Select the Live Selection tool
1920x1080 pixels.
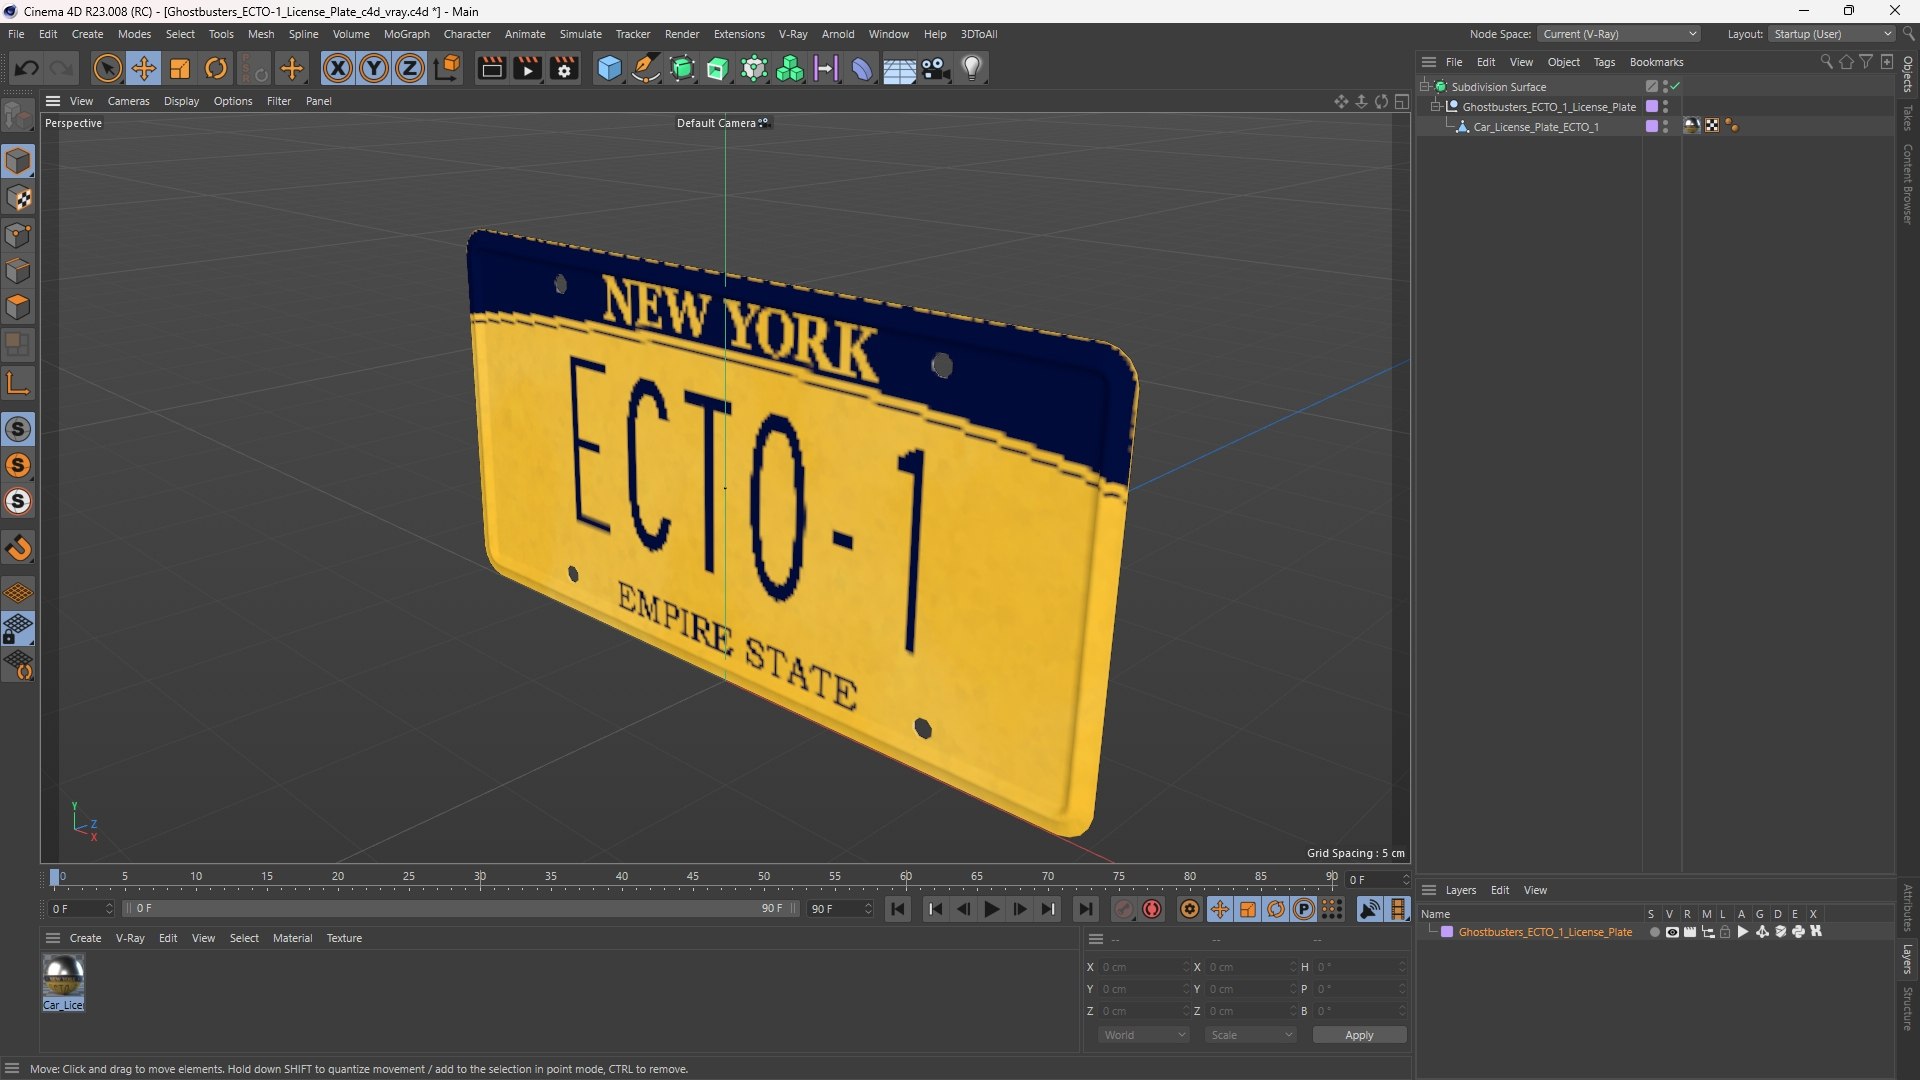107,68
